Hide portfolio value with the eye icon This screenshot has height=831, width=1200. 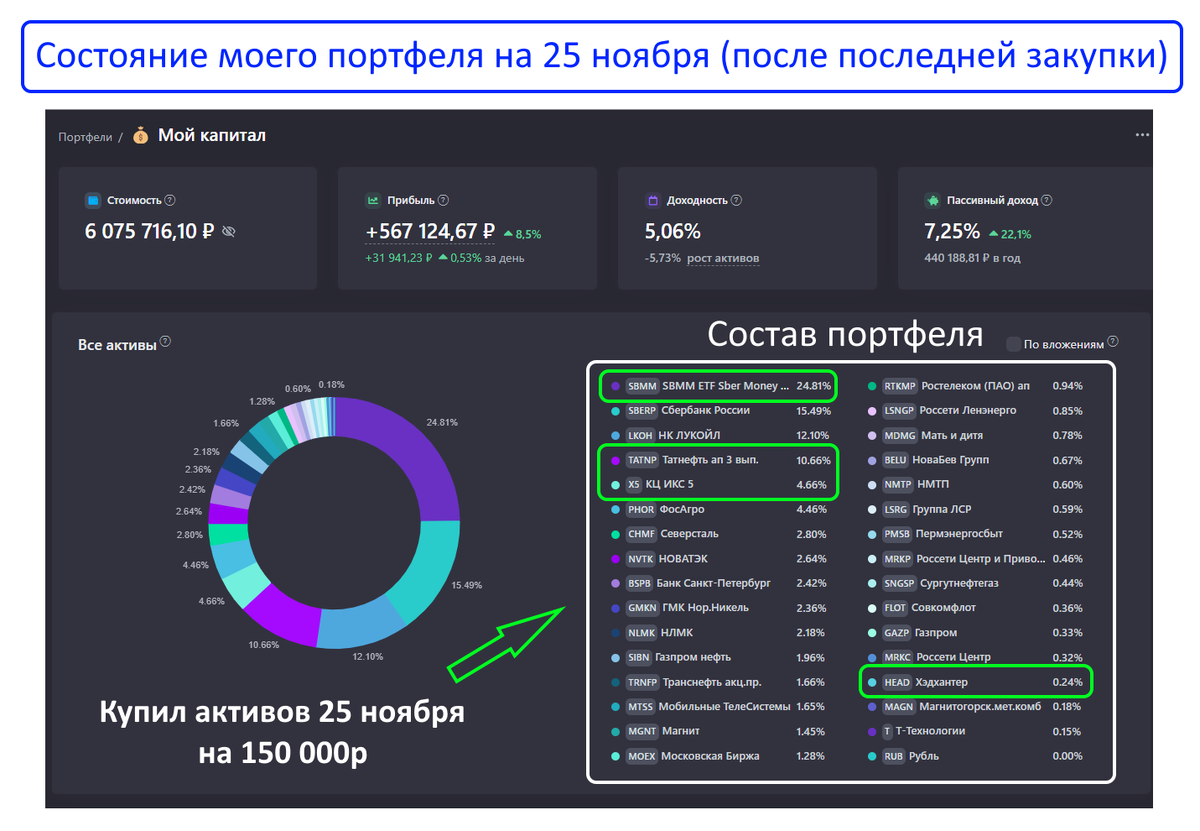coord(228,232)
